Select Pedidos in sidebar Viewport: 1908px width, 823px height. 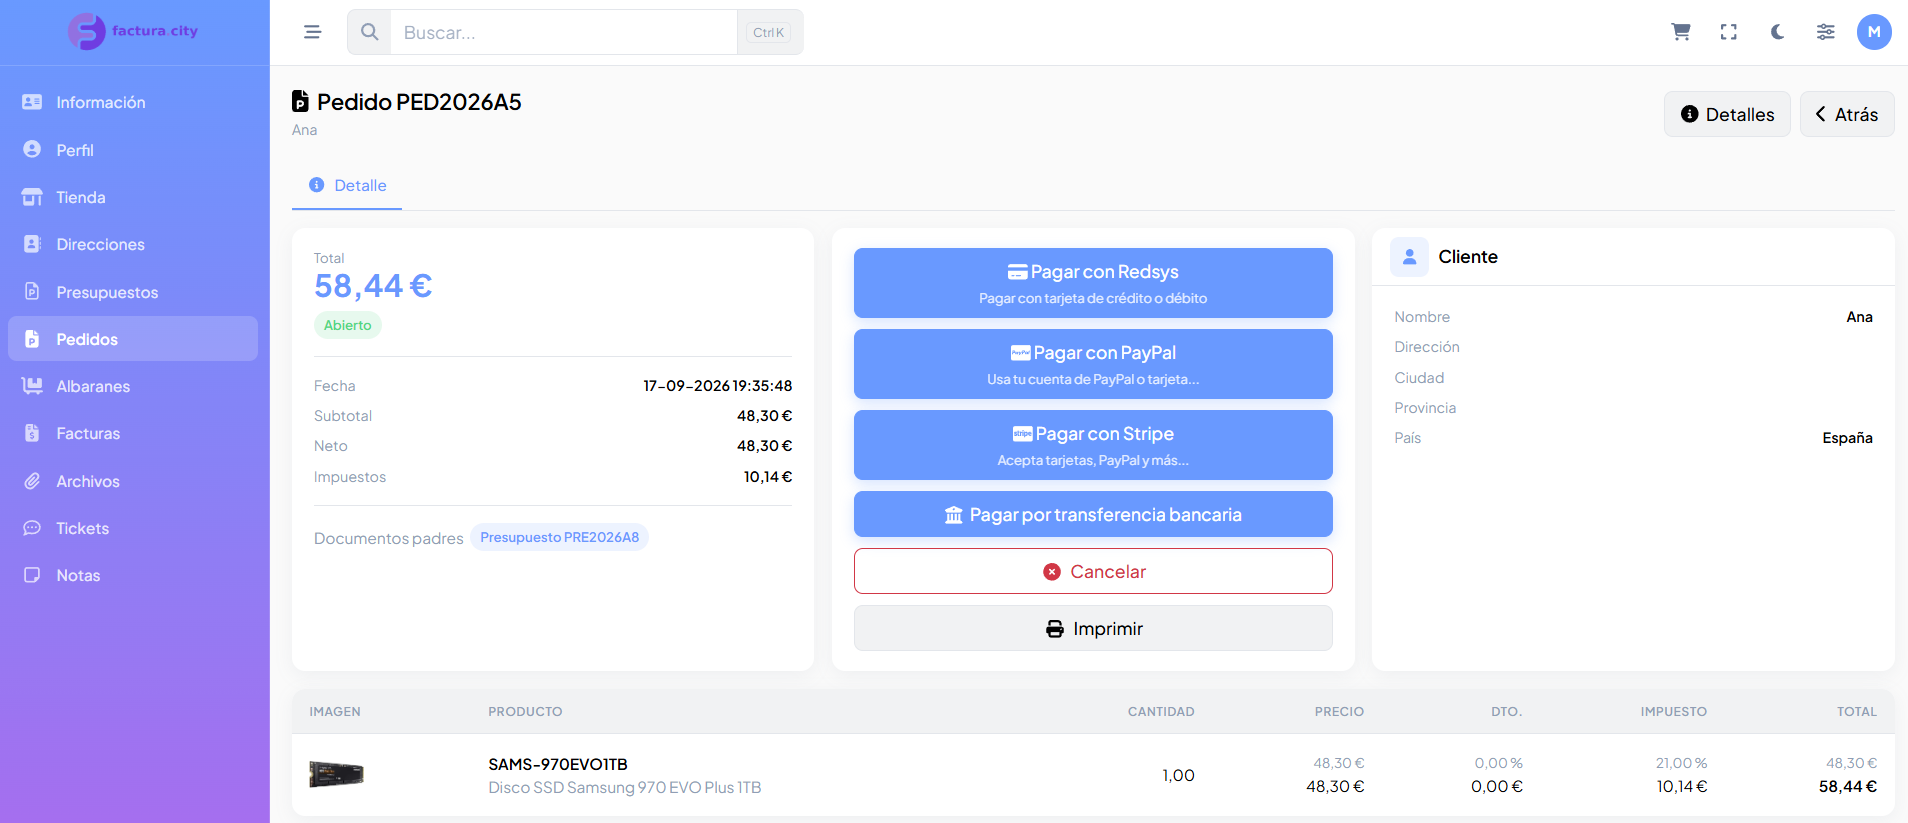coord(133,339)
